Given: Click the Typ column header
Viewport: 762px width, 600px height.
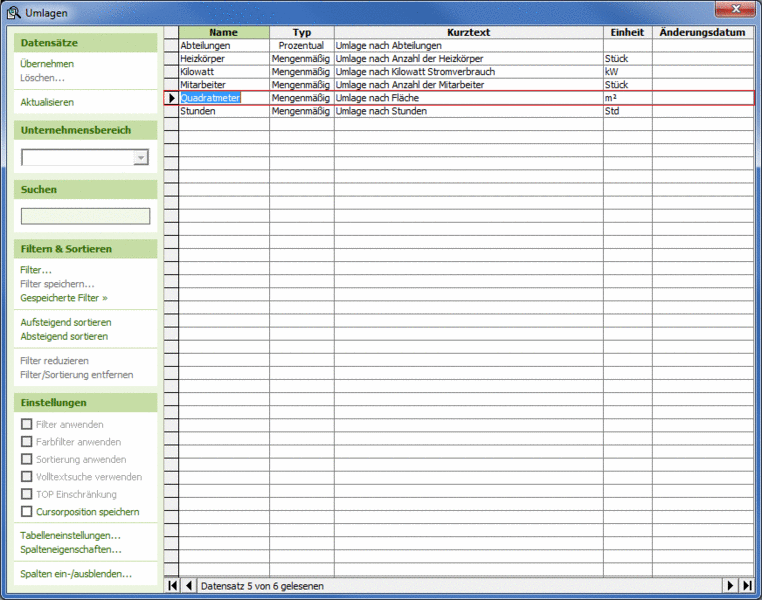Looking at the screenshot, I should pyautogui.click(x=302, y=33).
